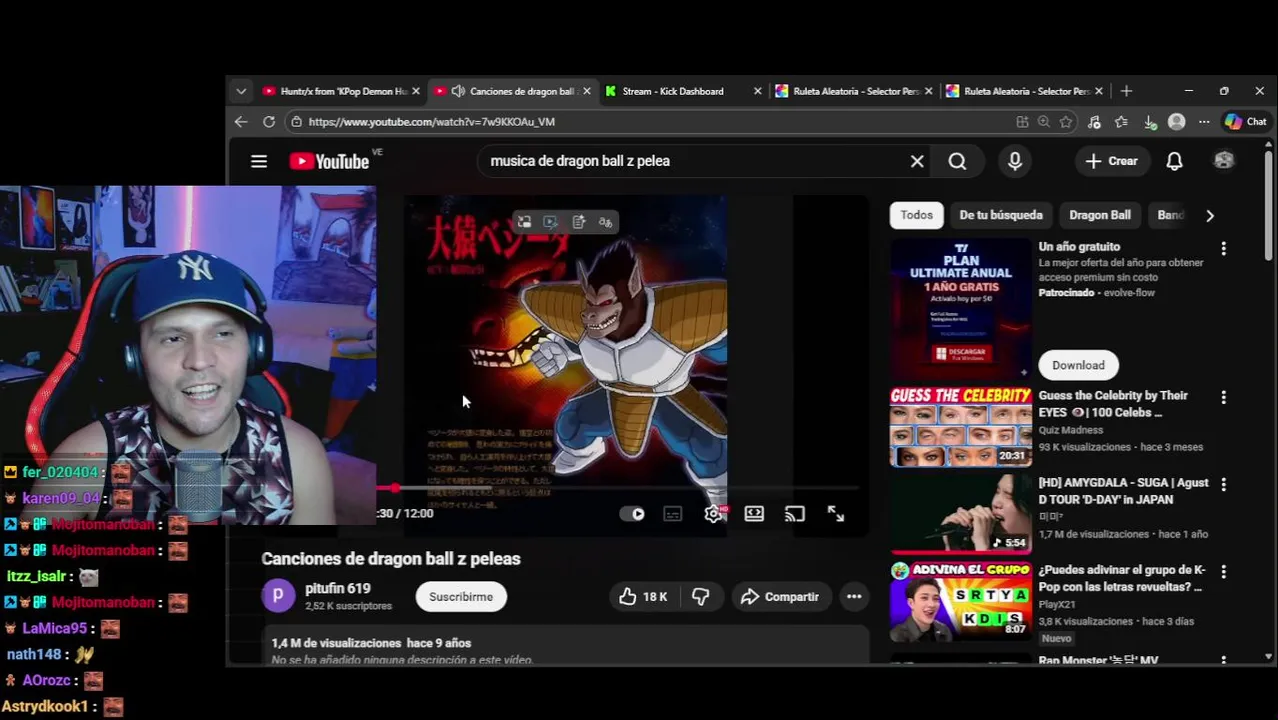Toggle autoplay switch in video player
Image resolution: width=1278 pixels, height=720 pixels.
click(x=632, y=514)
